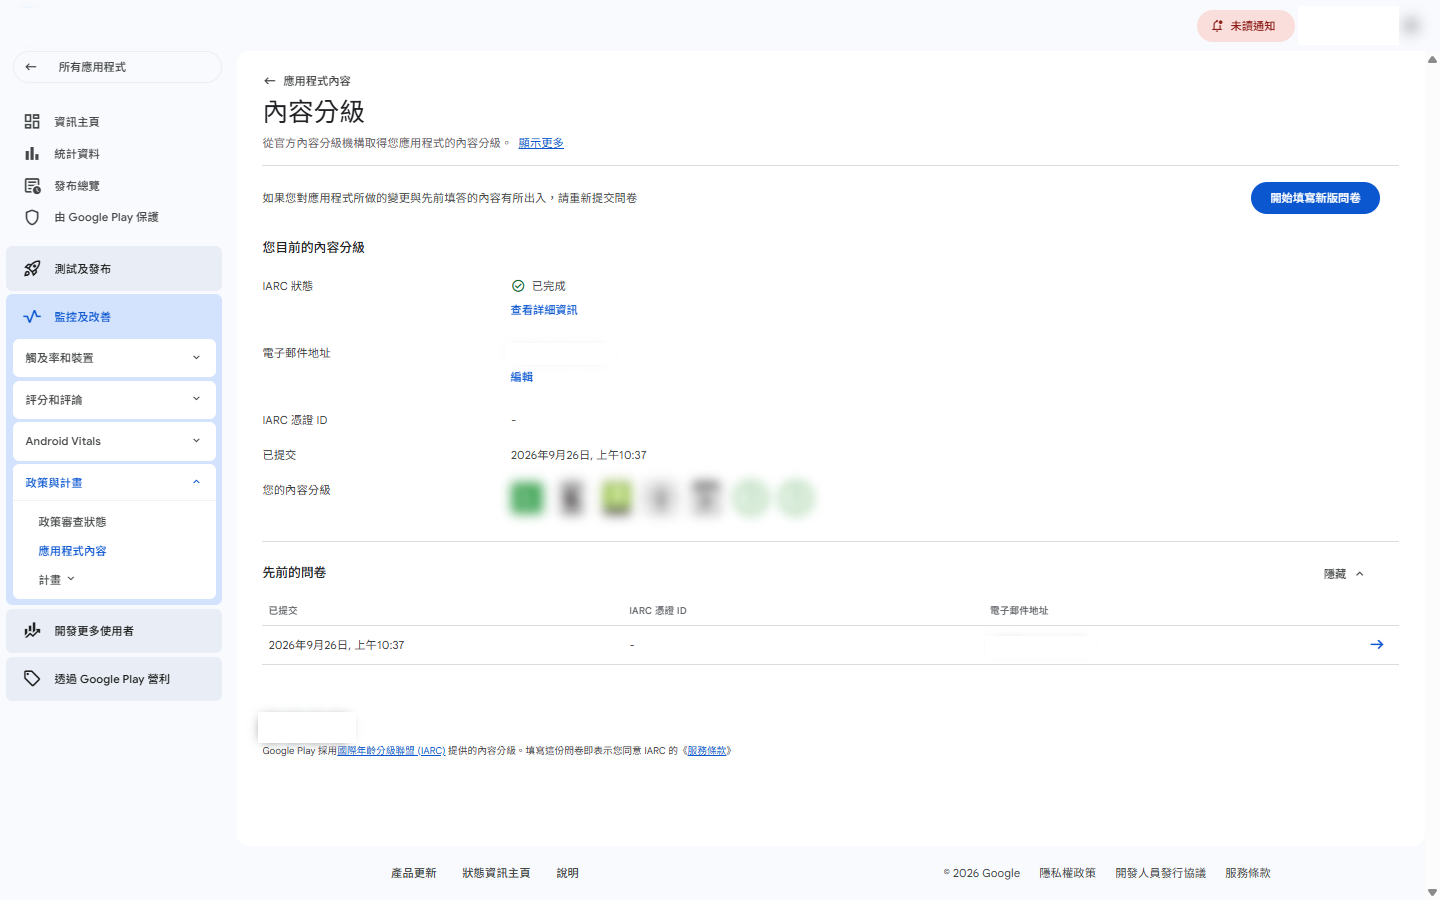Click the 2026年9月26日 row in 先前的問卷

[830, 645]
